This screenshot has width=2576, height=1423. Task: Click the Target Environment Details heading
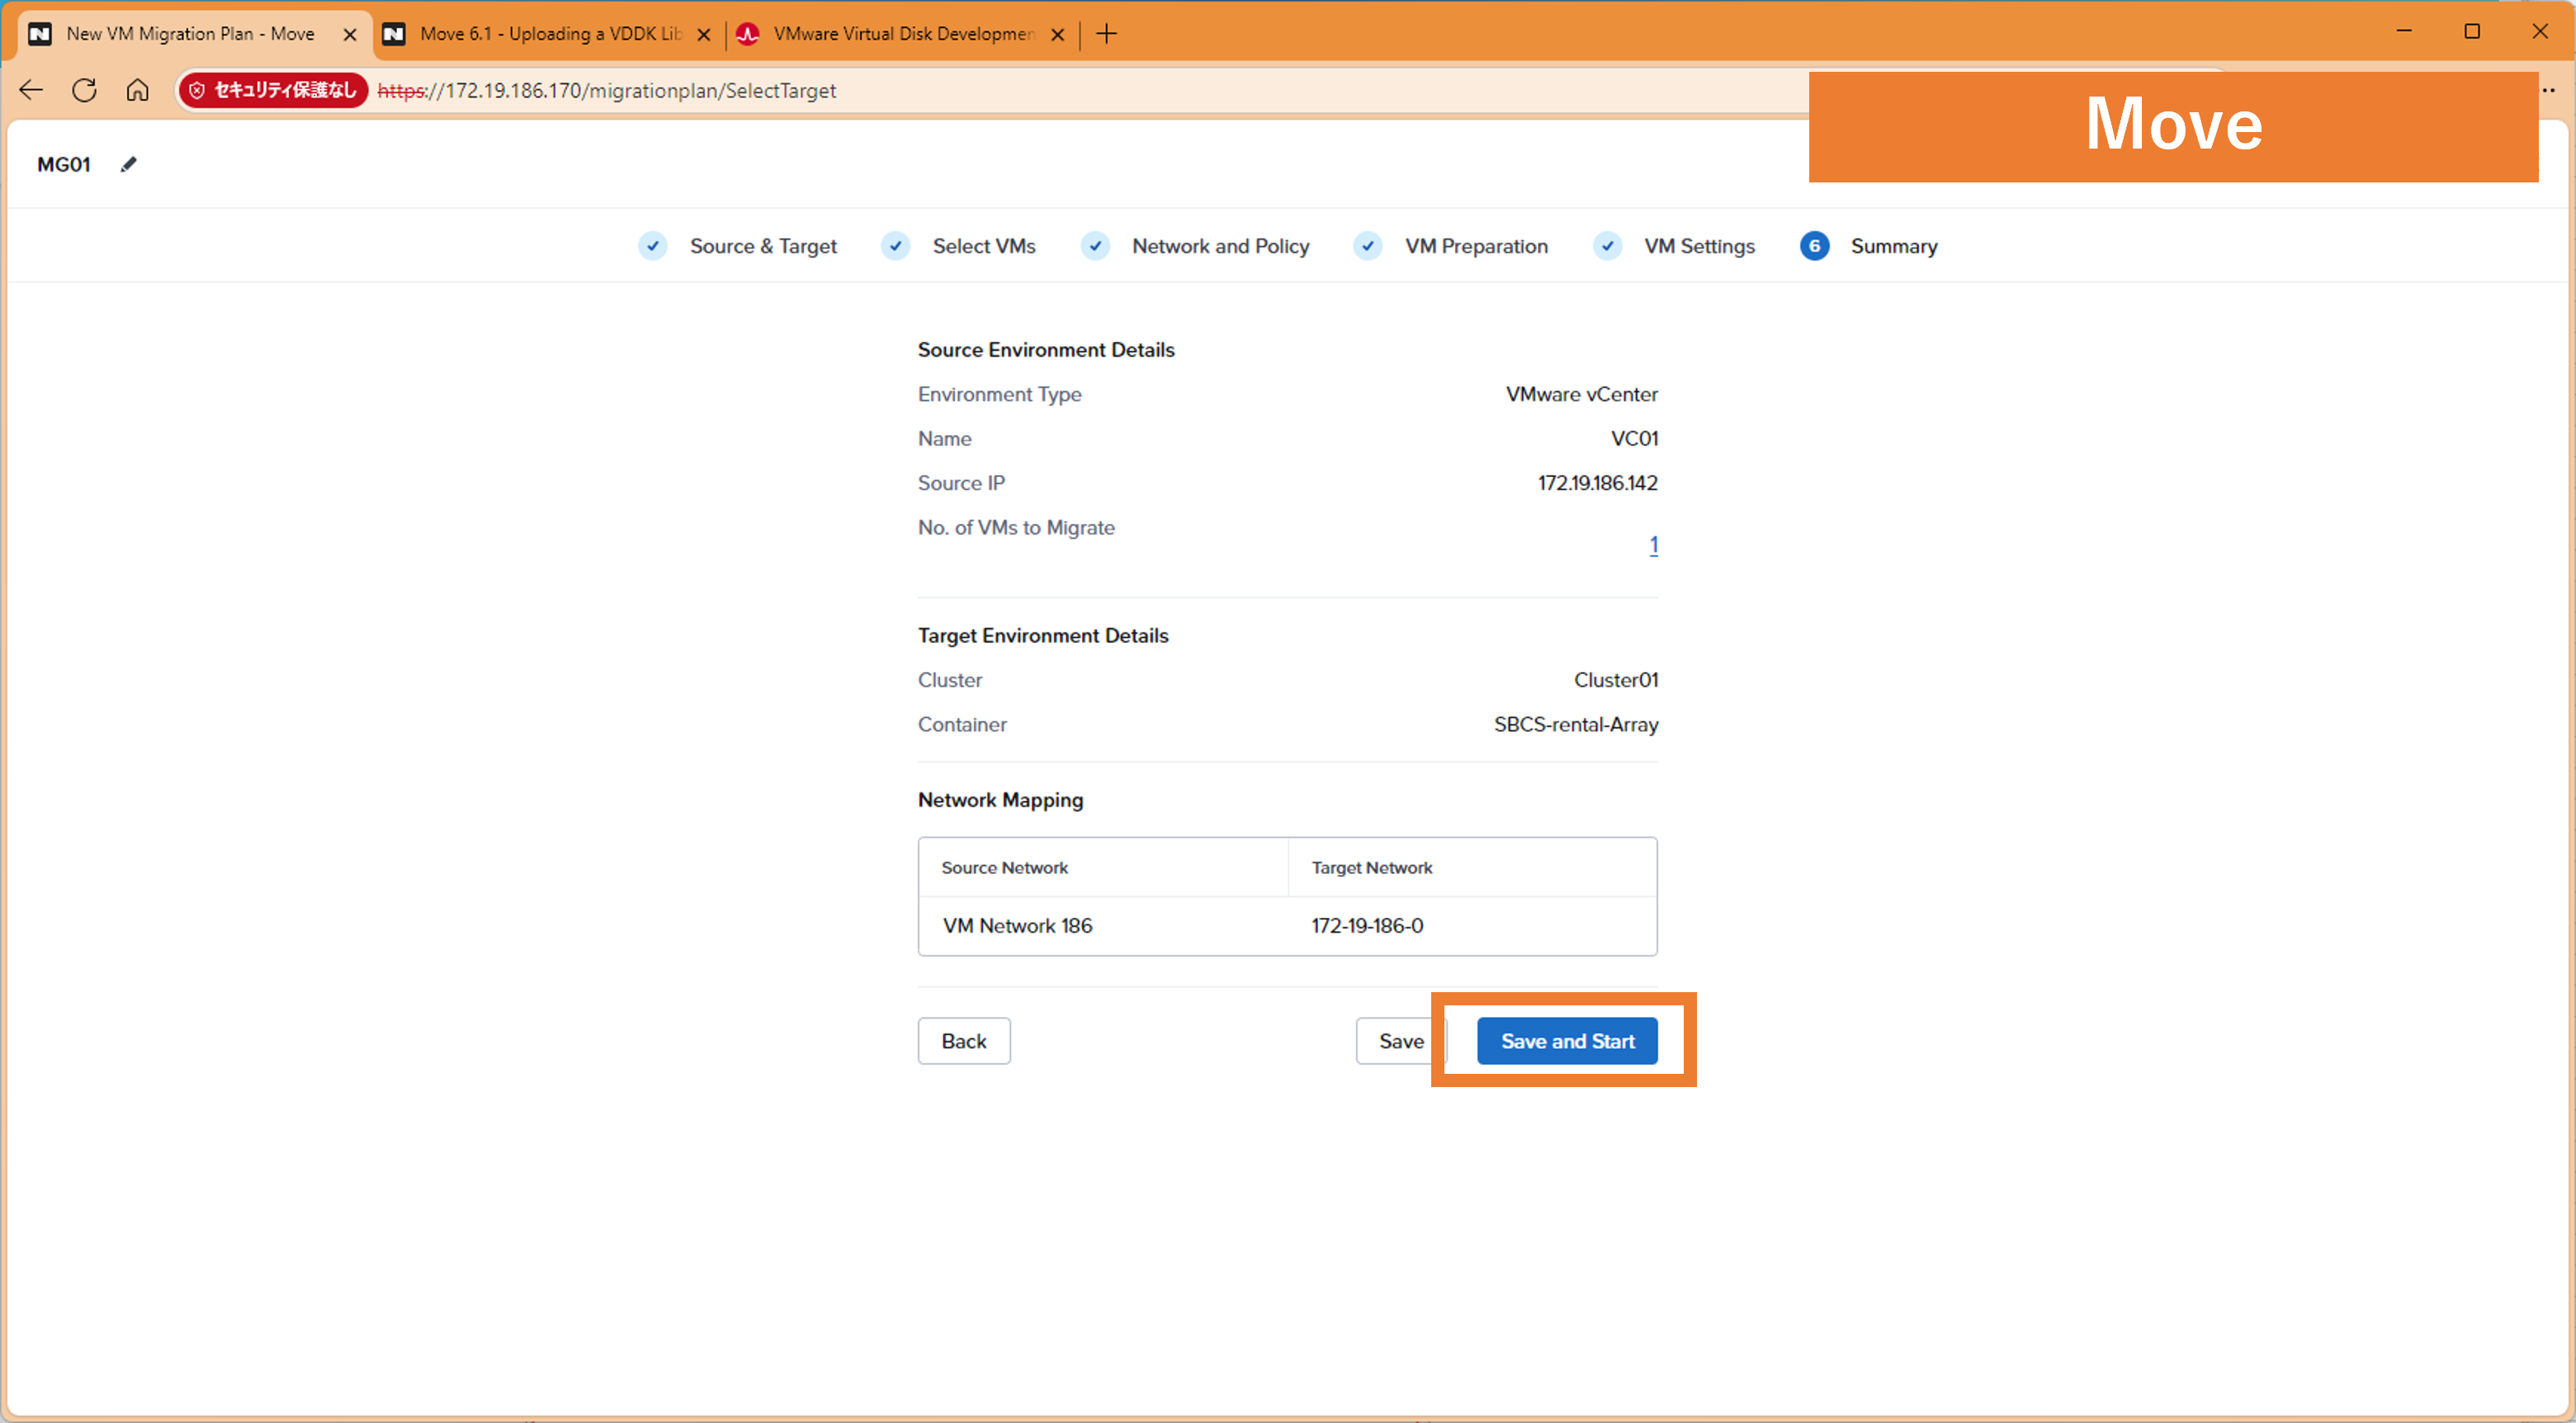tap(1043, 636)
